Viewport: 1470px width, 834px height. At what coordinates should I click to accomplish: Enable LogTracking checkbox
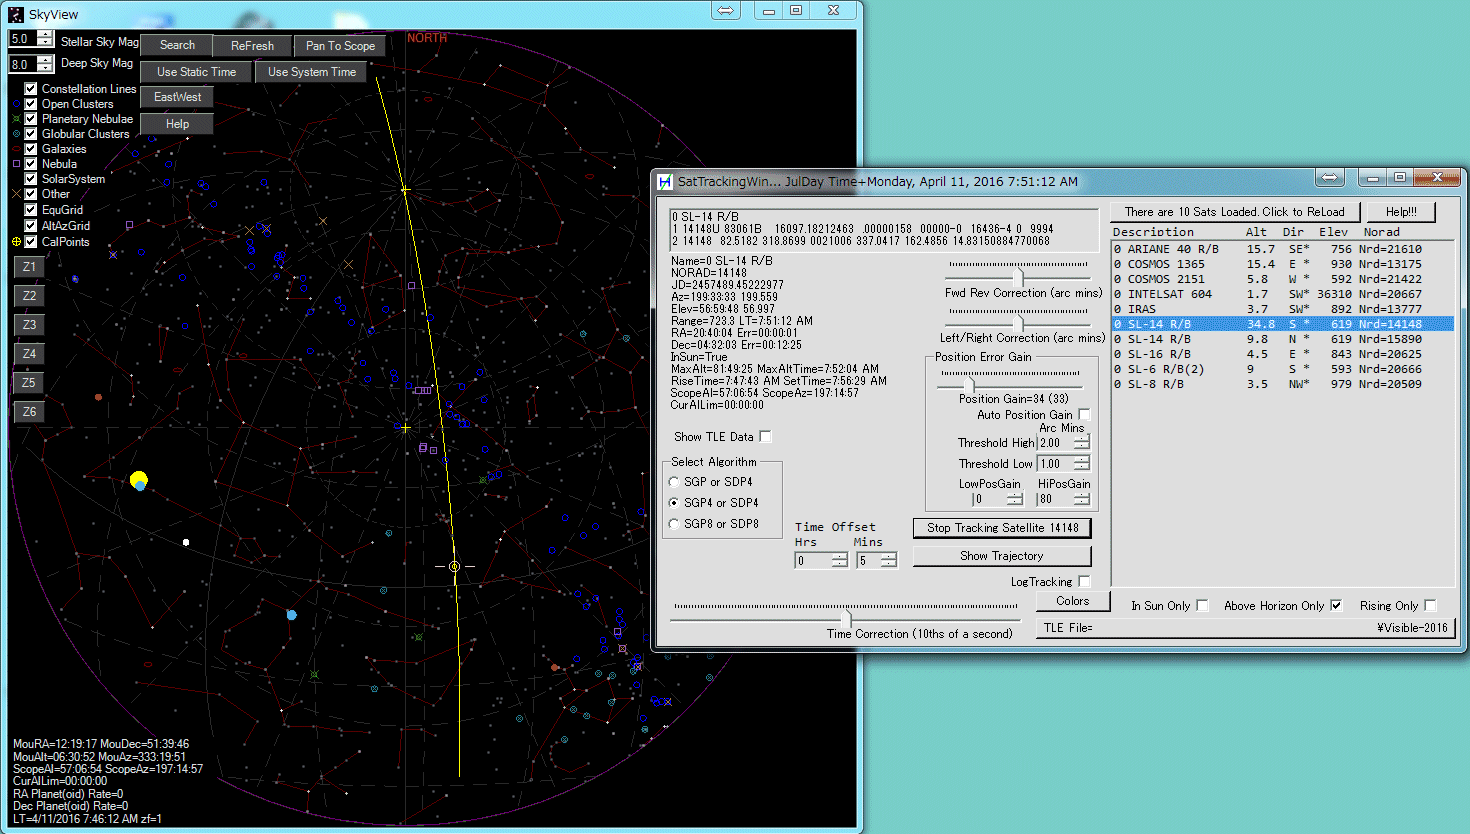tap(1084, 582)
